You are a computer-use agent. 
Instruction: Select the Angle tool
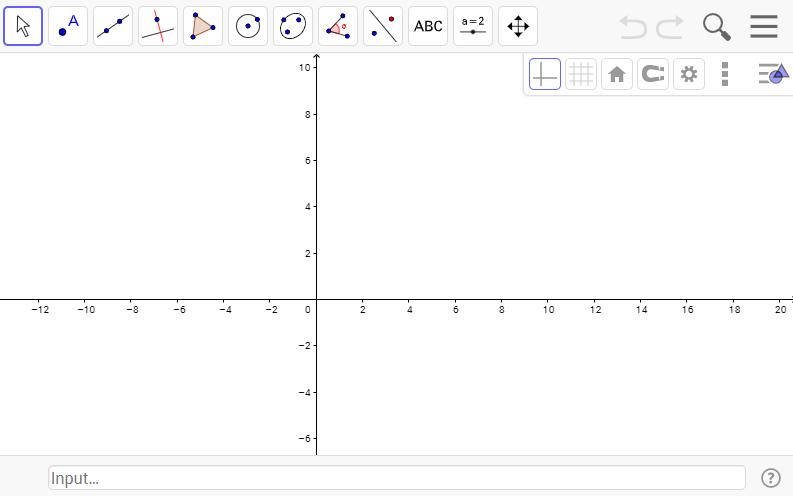pyautogui.click(x=338, y=26)
